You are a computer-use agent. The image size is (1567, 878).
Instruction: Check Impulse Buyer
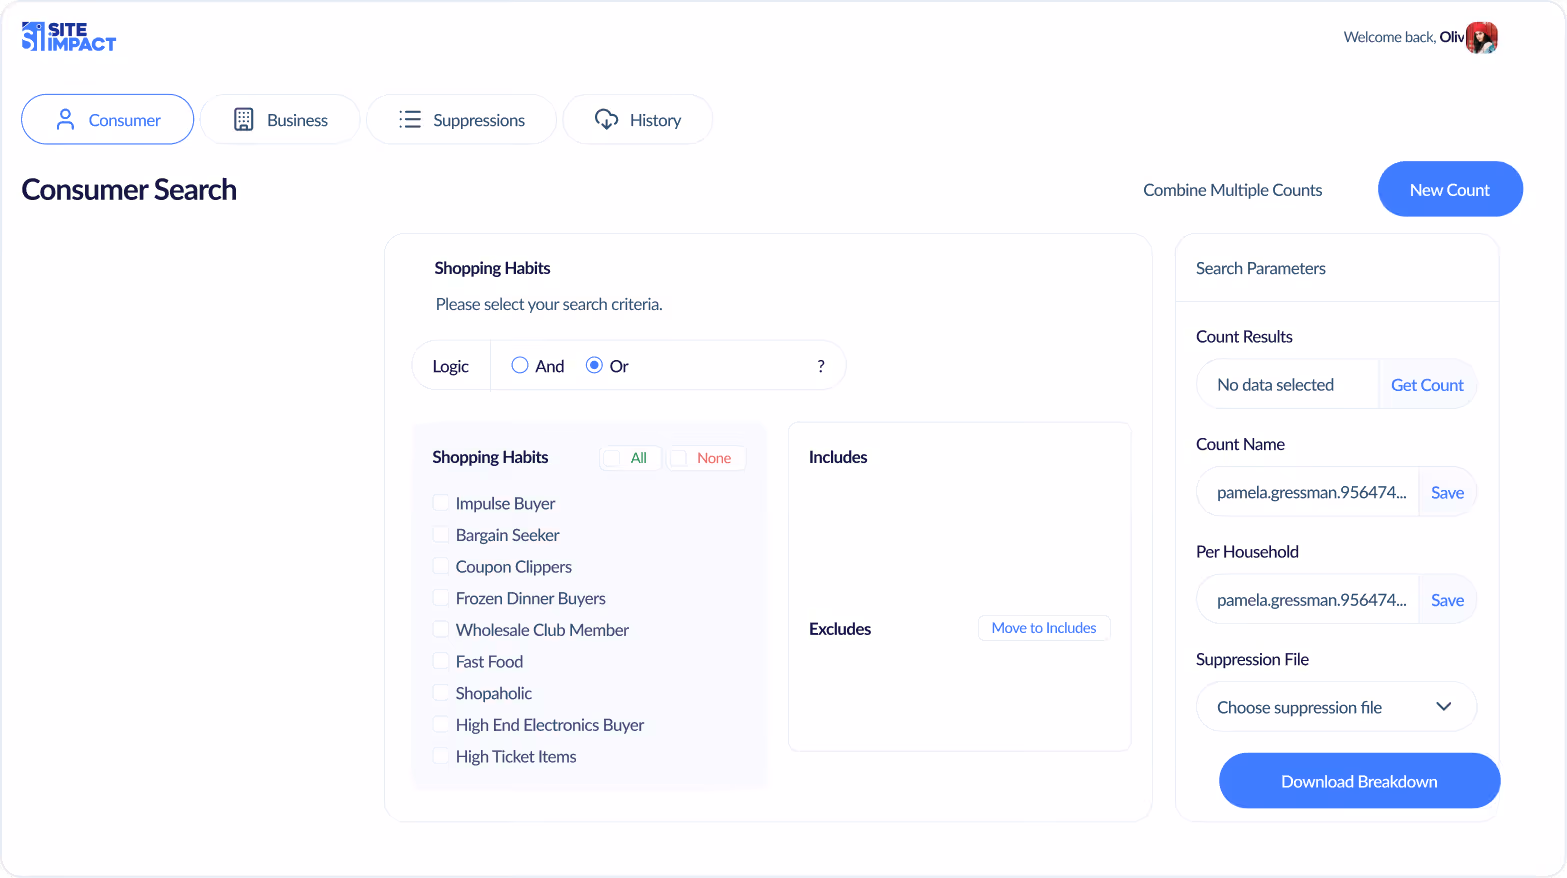[441, 503]
